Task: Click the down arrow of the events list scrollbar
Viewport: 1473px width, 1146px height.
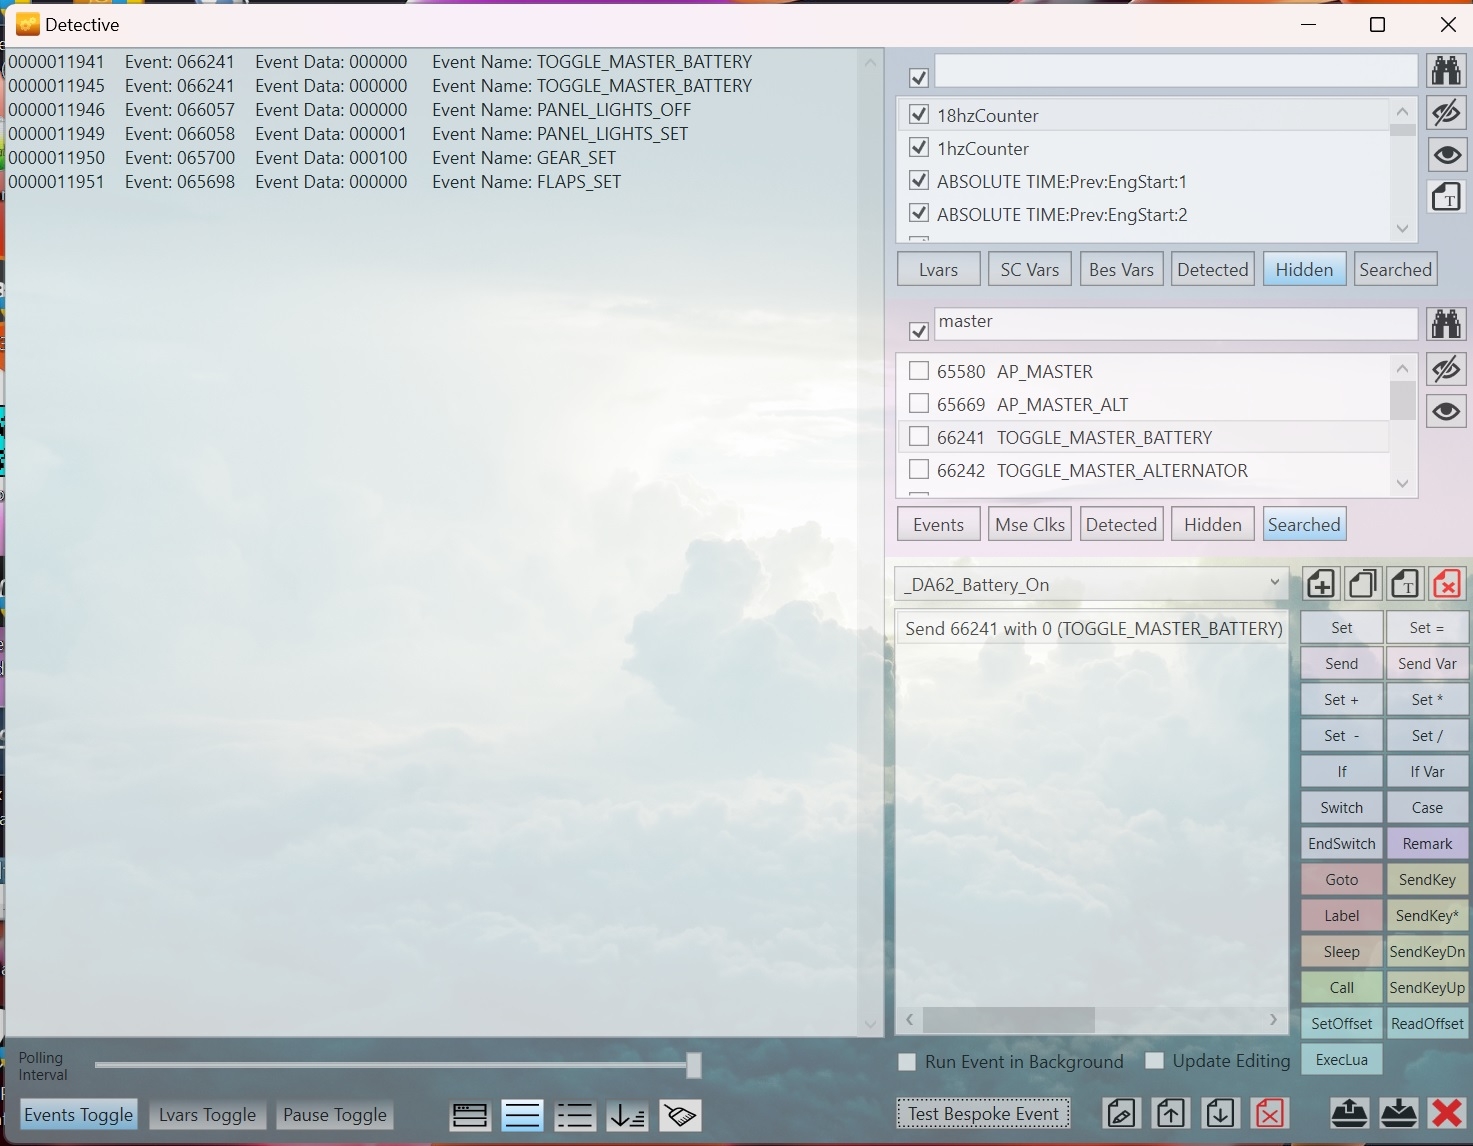Action: tap(1402, 484)
